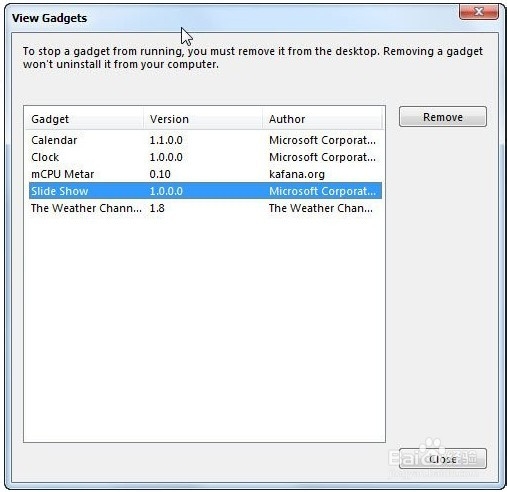The image size is (507, 492).
Task: Select the Clock gadget in the list
Action: point(205,157)
